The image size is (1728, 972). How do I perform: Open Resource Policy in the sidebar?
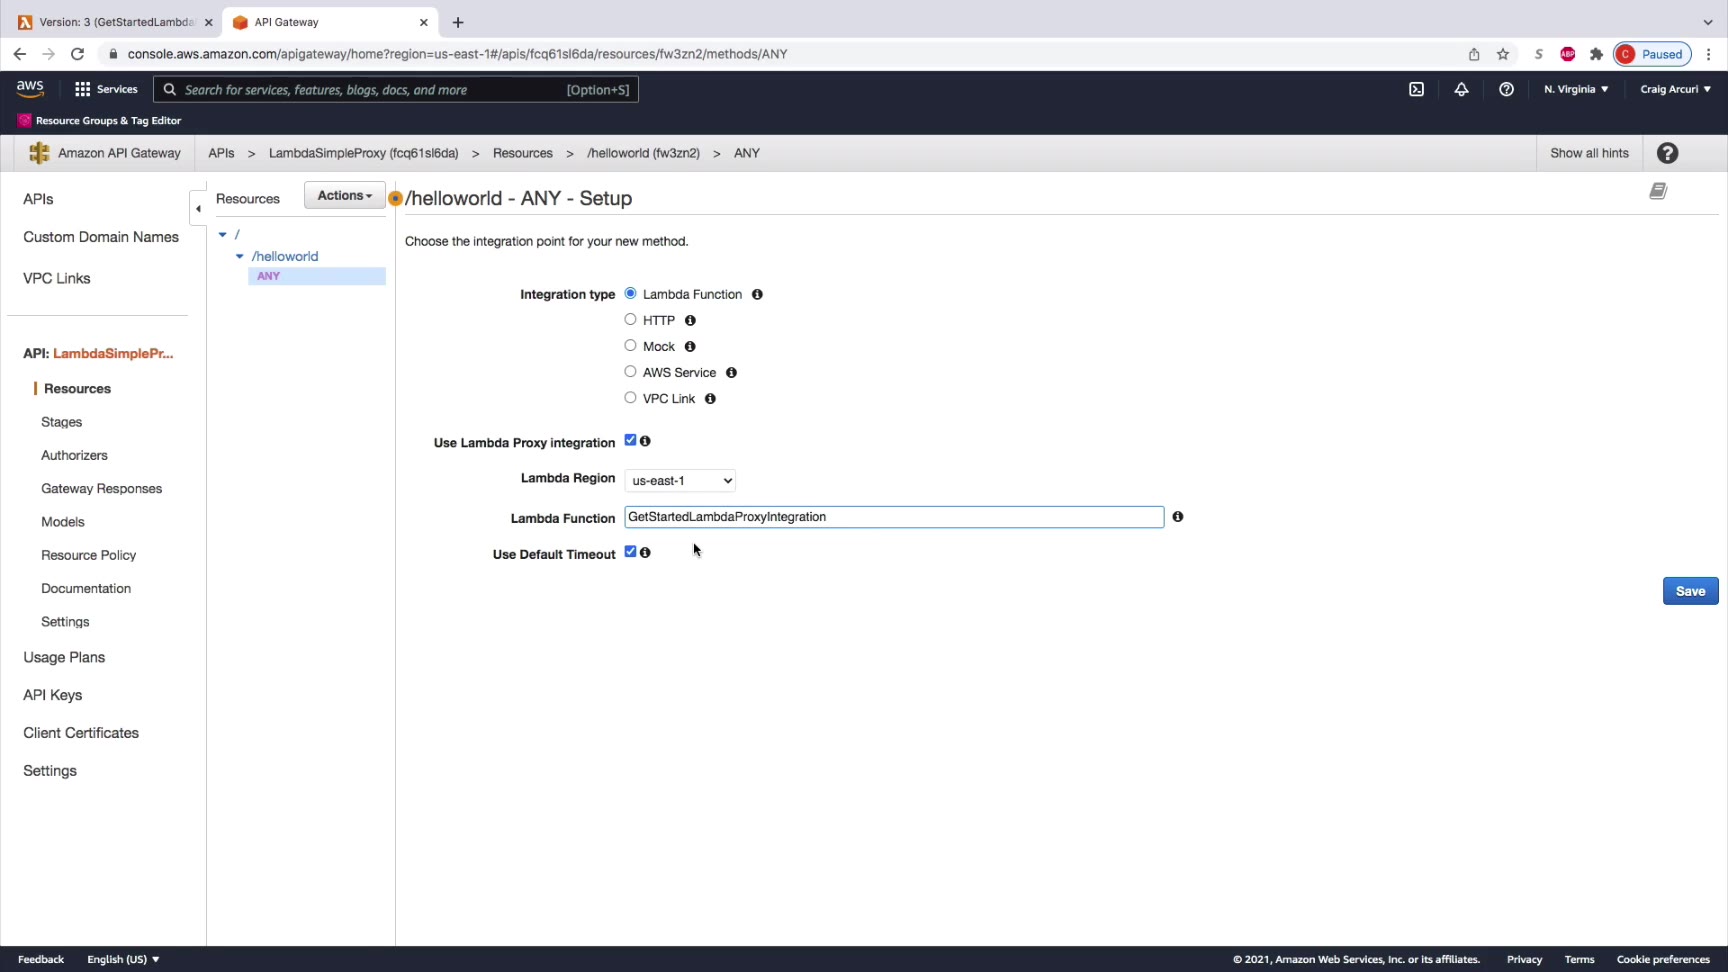pyautogui.click(x=88, y=555)
